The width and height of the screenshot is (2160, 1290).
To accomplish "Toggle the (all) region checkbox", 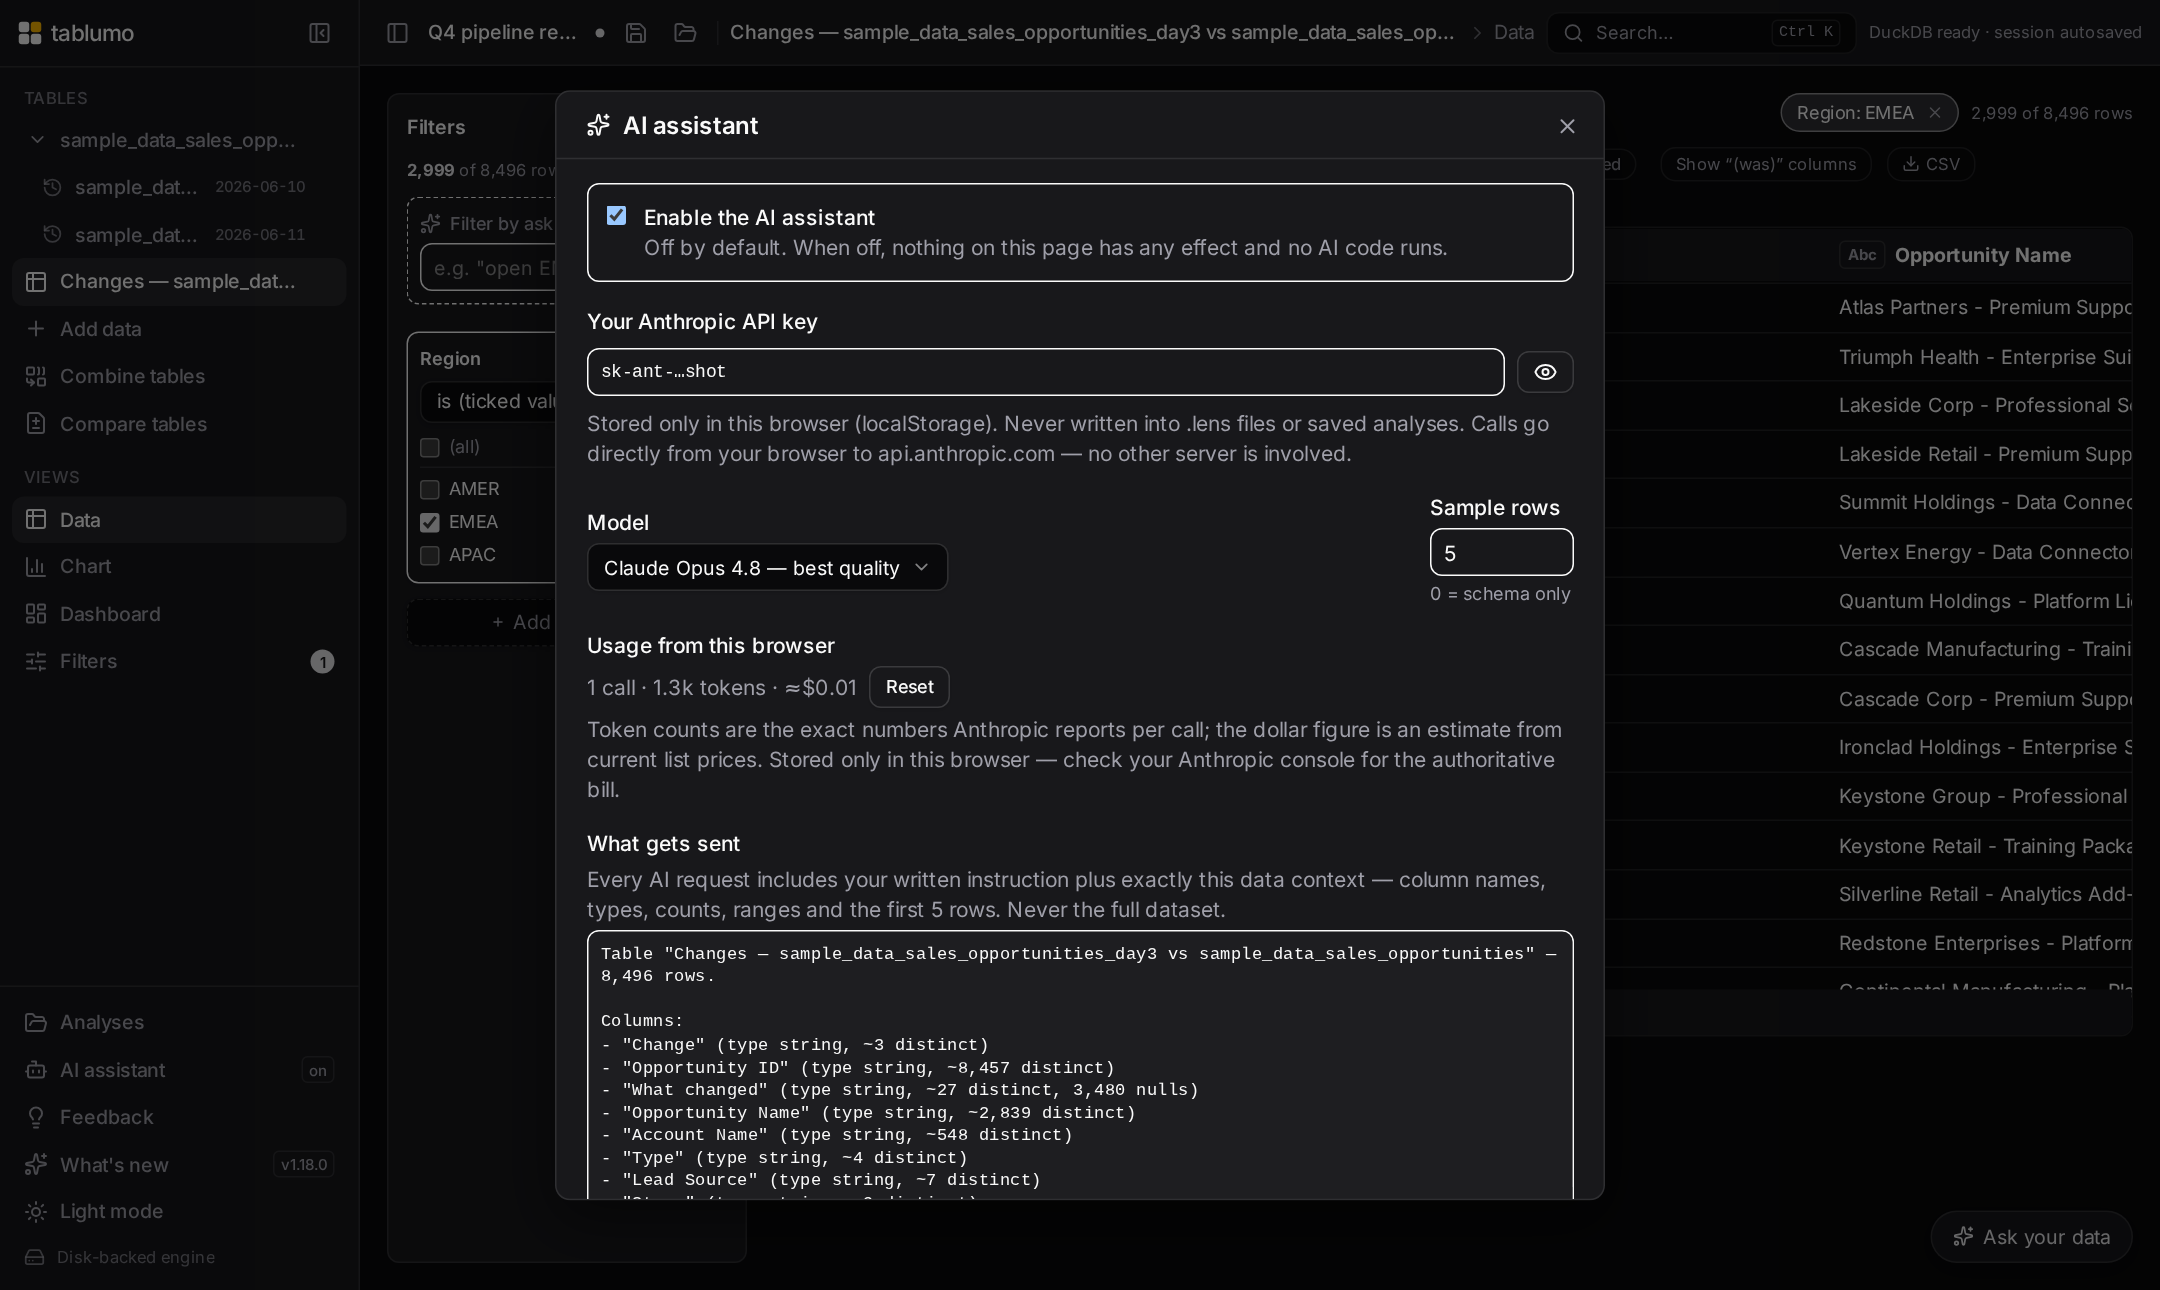I will [430, 447].
